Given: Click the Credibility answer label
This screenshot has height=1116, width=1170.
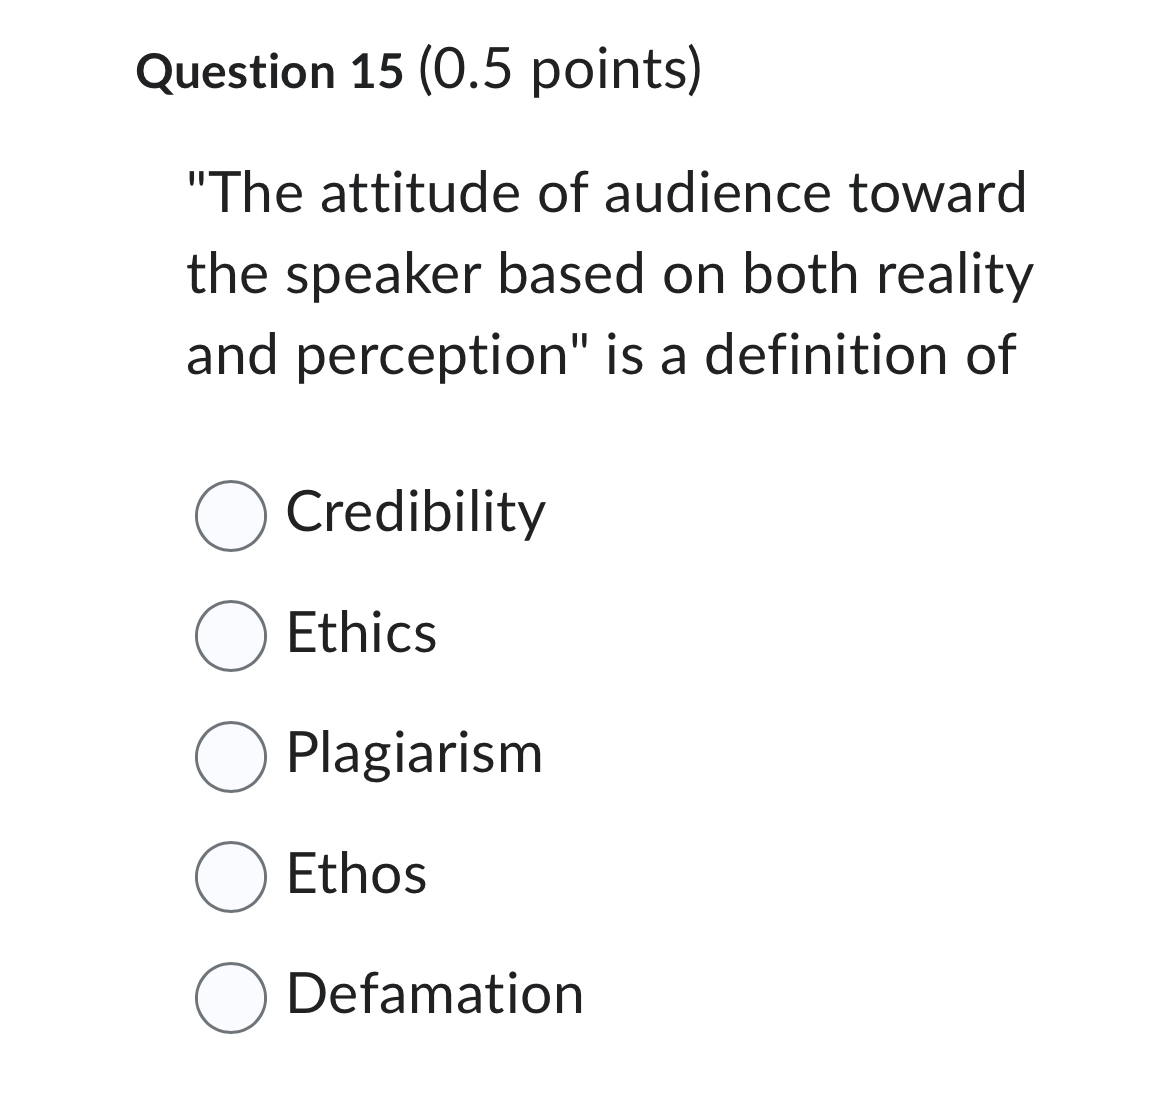Looking at the screenshot, I should pyautogui.click(x=414, y=513).
